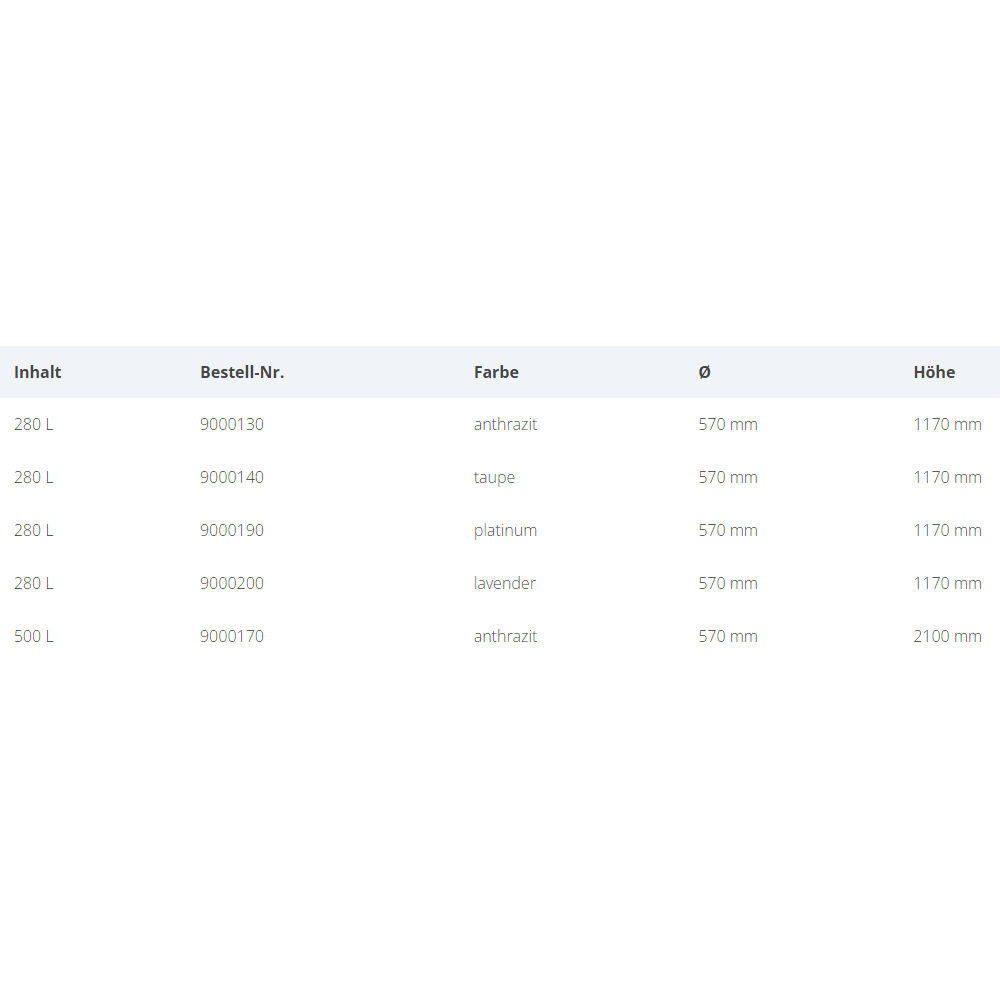Select 280 L in the lavender row
1000x1000 pixels.
[x=34, y=583]
